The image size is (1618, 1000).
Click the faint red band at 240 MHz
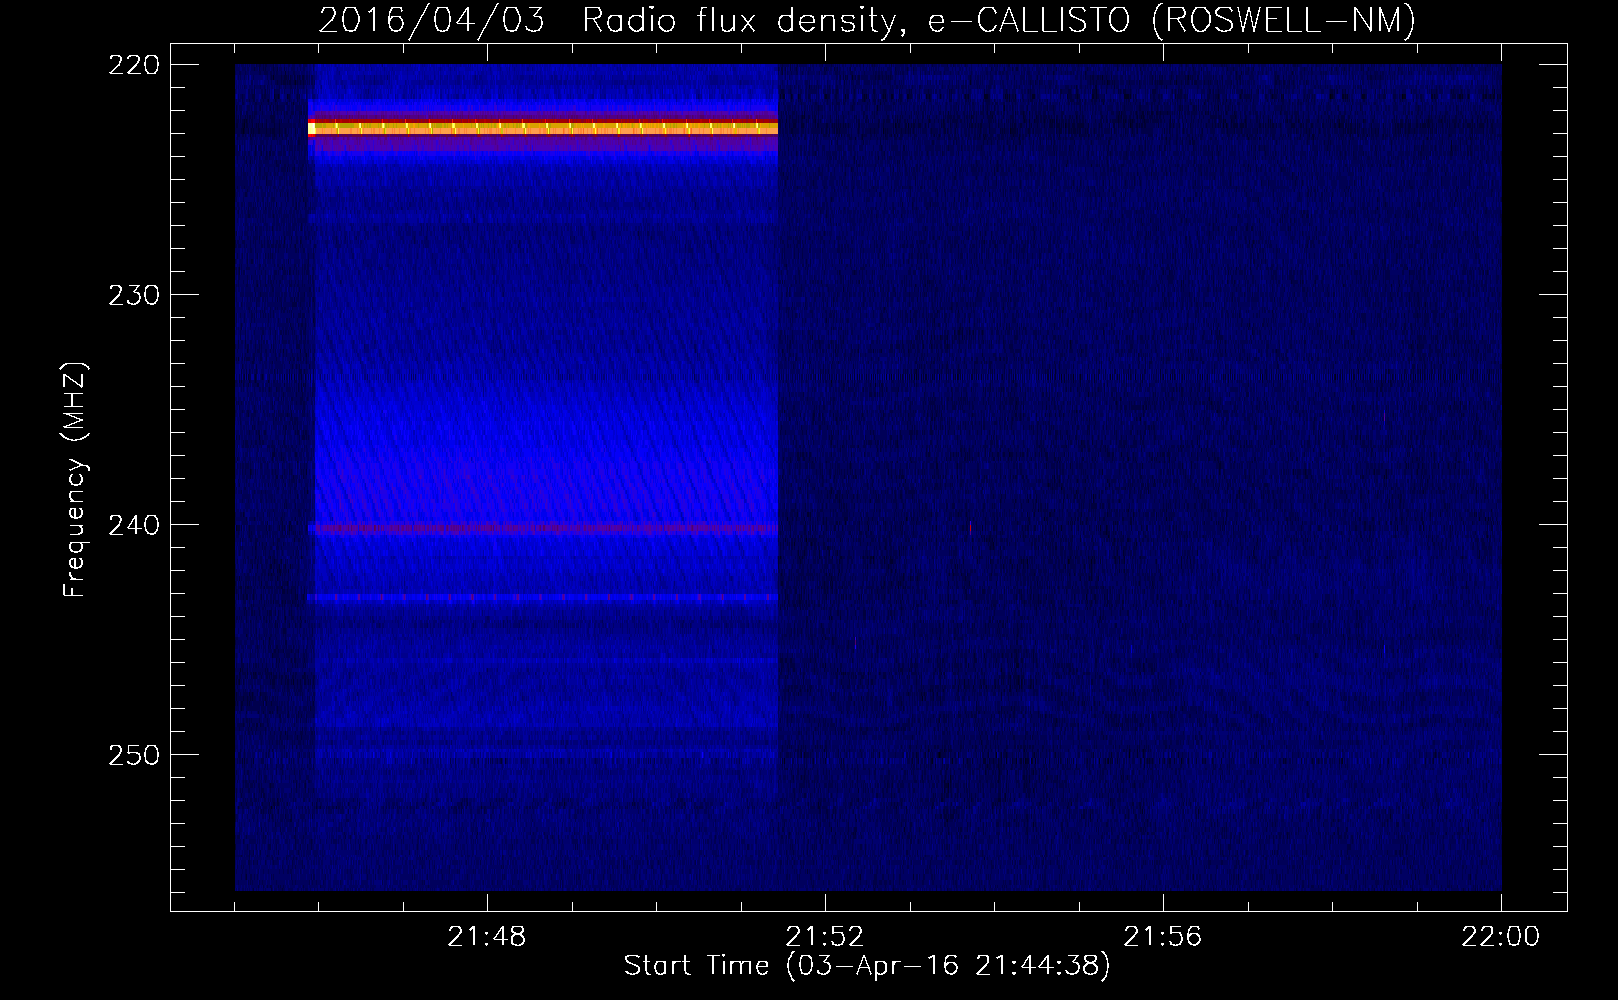[x=543, y=528]
